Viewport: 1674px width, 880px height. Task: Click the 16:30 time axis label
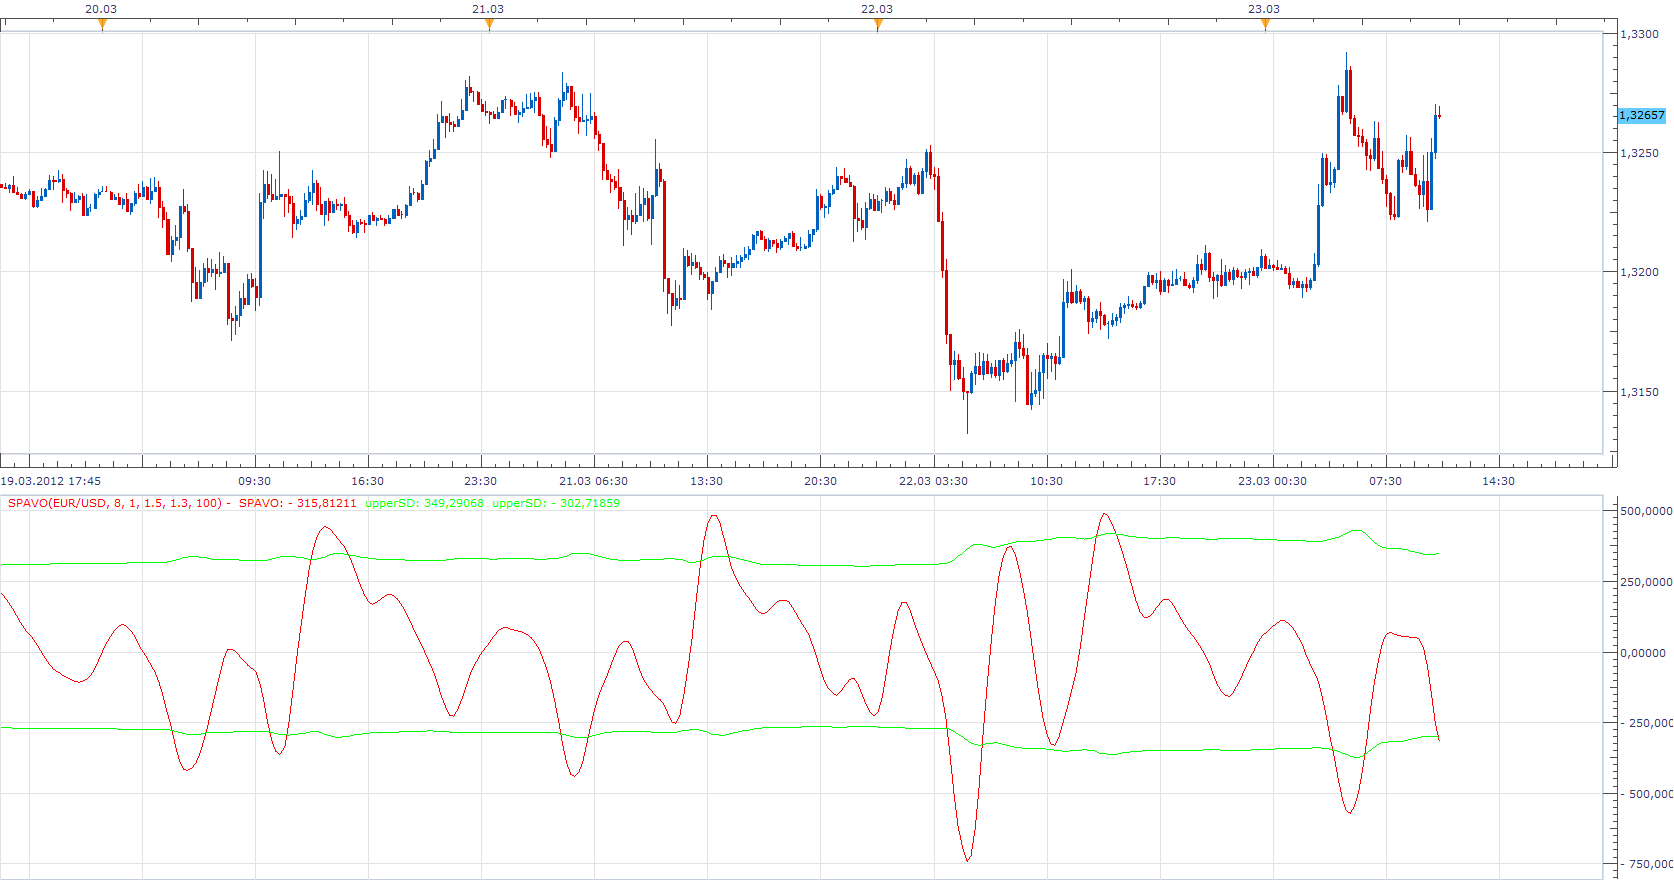368,481
